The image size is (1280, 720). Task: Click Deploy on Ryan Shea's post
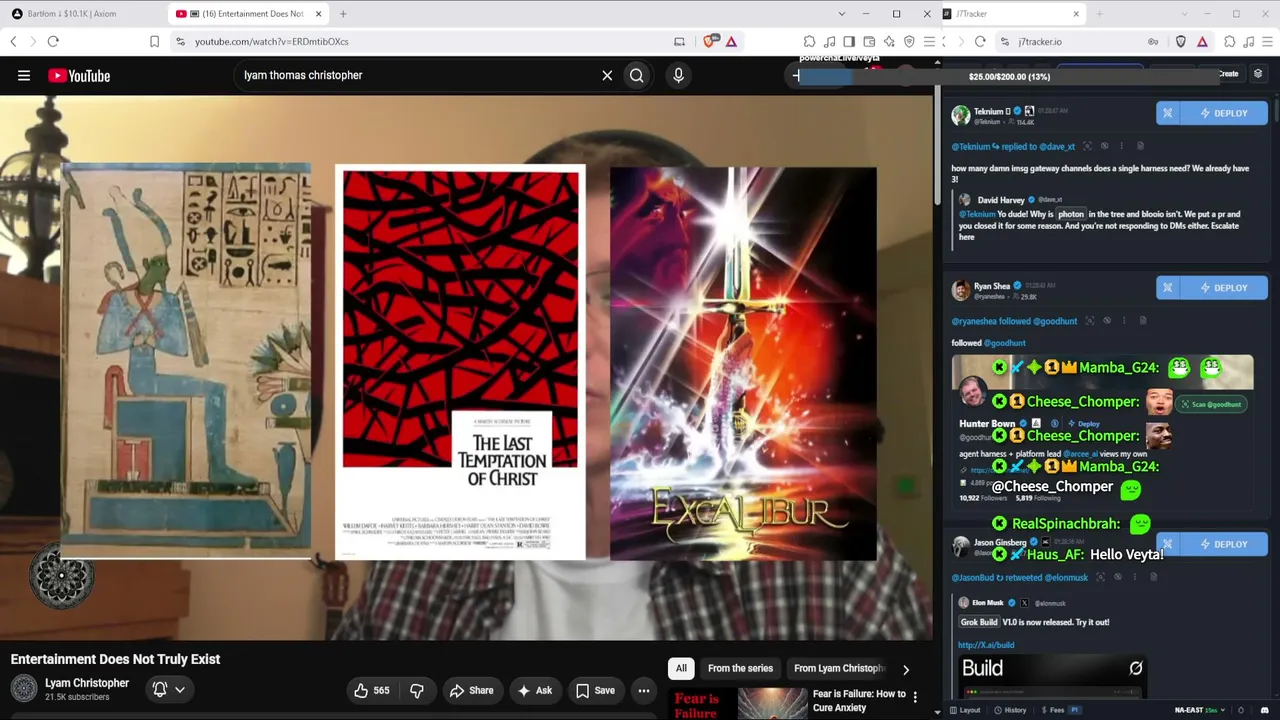tap(1224, 288)
